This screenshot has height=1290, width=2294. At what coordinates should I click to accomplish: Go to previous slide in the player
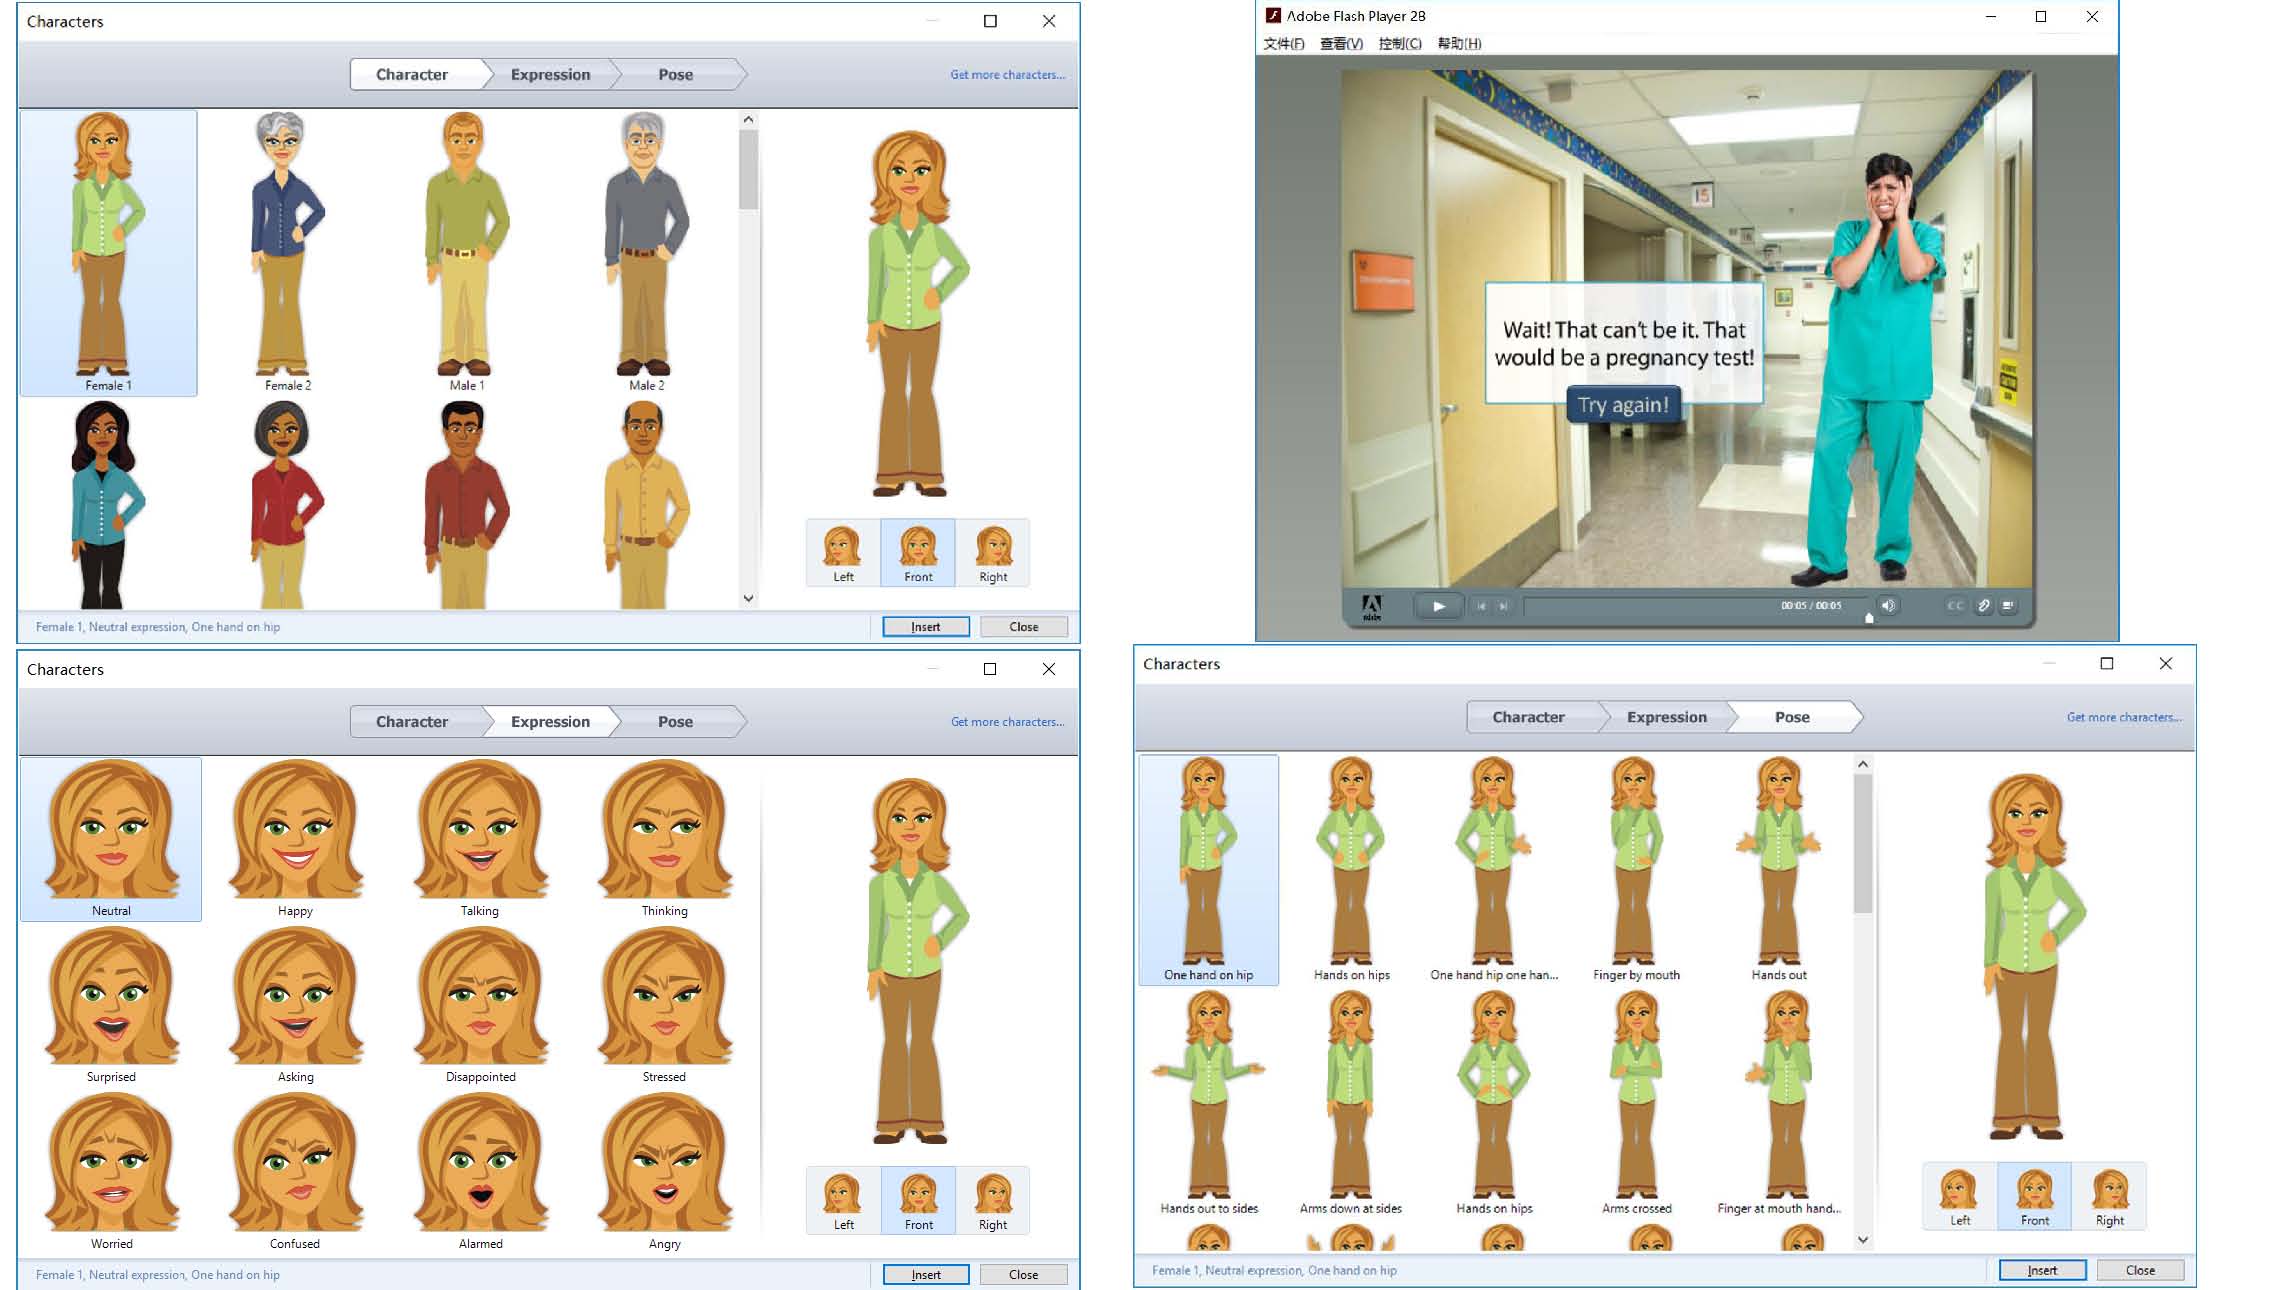click(1481, 606)
